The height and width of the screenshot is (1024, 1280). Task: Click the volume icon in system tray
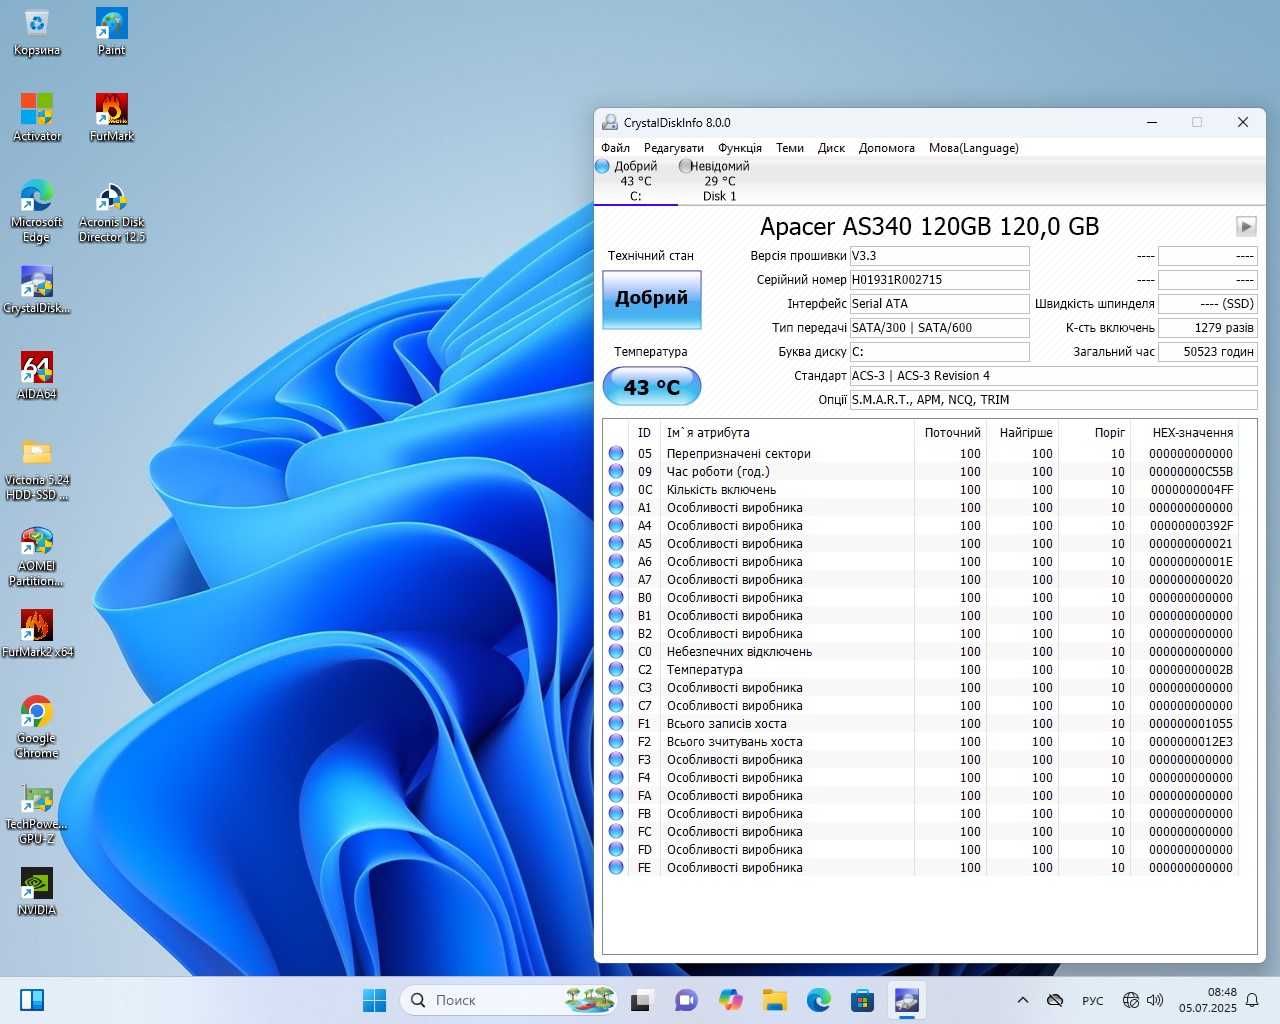(x=1155, y=1000)
